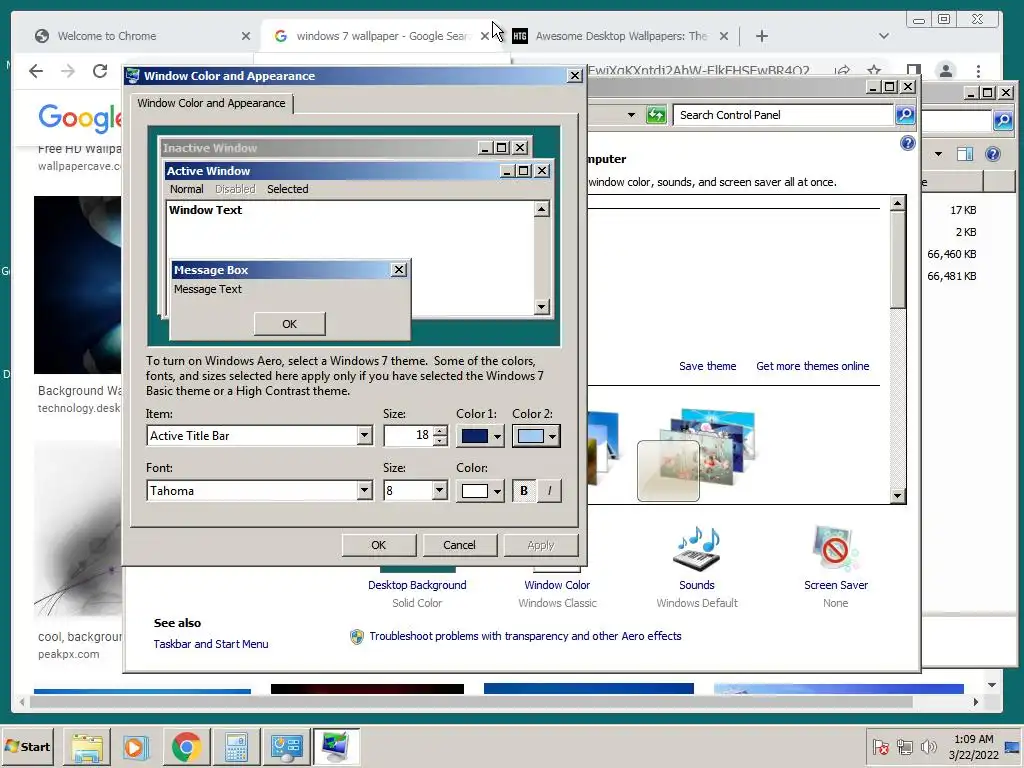This screenshot has width=1024, height=768.
Task: Click the Apply button in the dialog
Action: 541,545
